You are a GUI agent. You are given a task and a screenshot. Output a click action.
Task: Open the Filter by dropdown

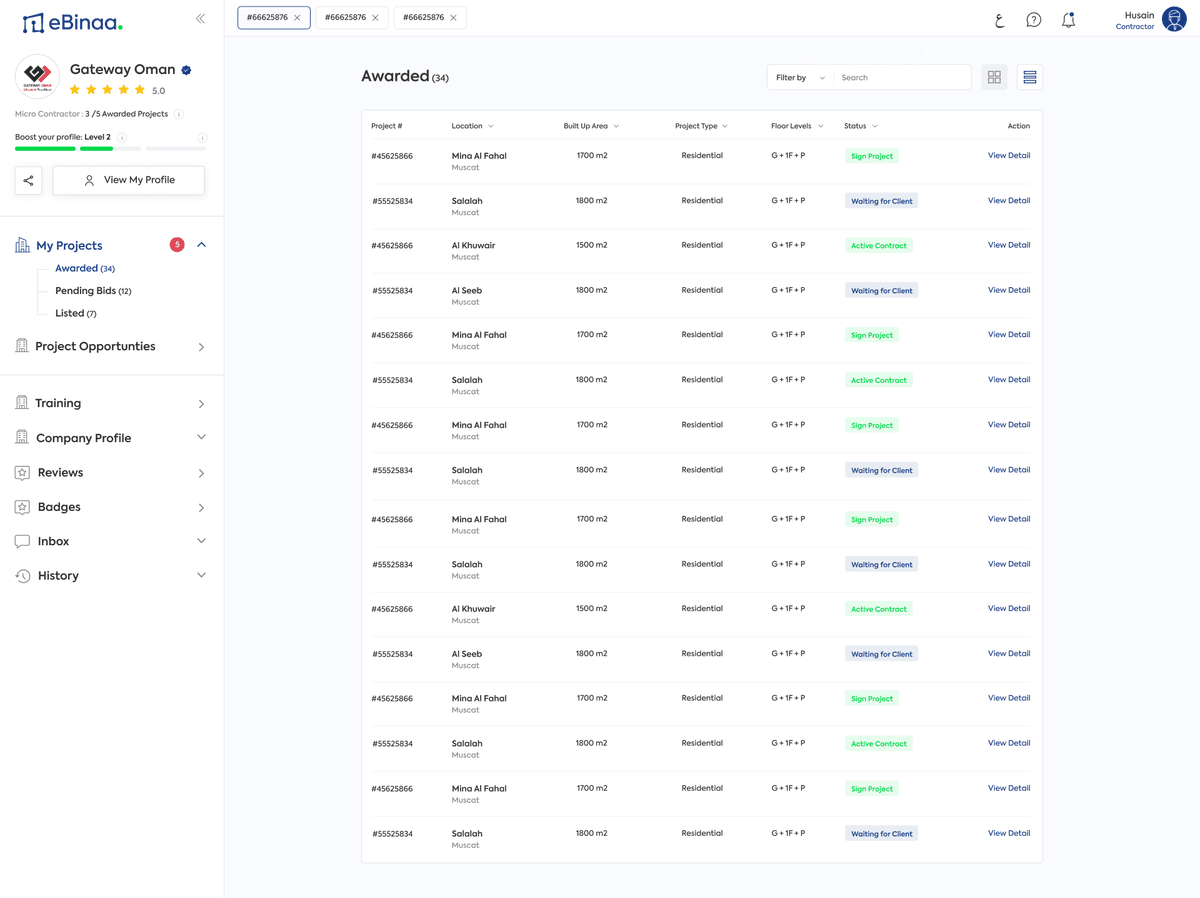(x=800, y=77)
